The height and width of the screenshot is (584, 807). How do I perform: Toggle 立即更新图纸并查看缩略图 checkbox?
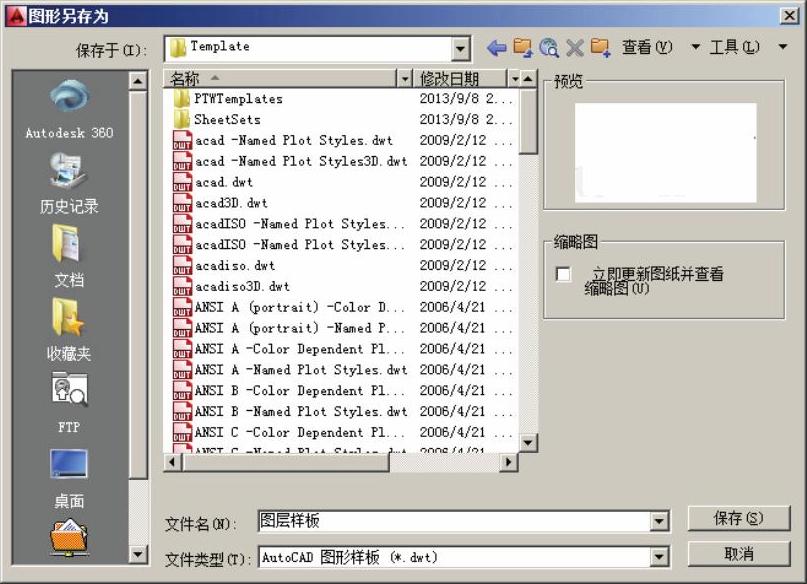(564, 275)
